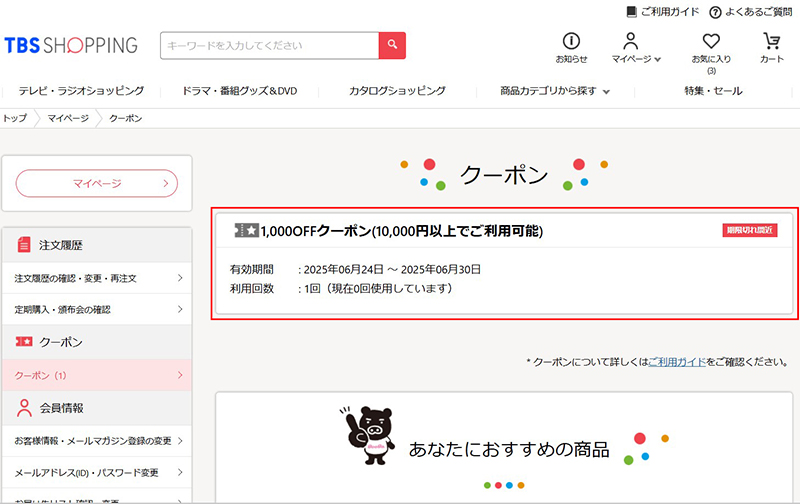The height and width of the screenshot is (504, 800).
Task: Open 注文履歴の確認・変更・再注文 sidebar item
Action: (x=97, y=278)
